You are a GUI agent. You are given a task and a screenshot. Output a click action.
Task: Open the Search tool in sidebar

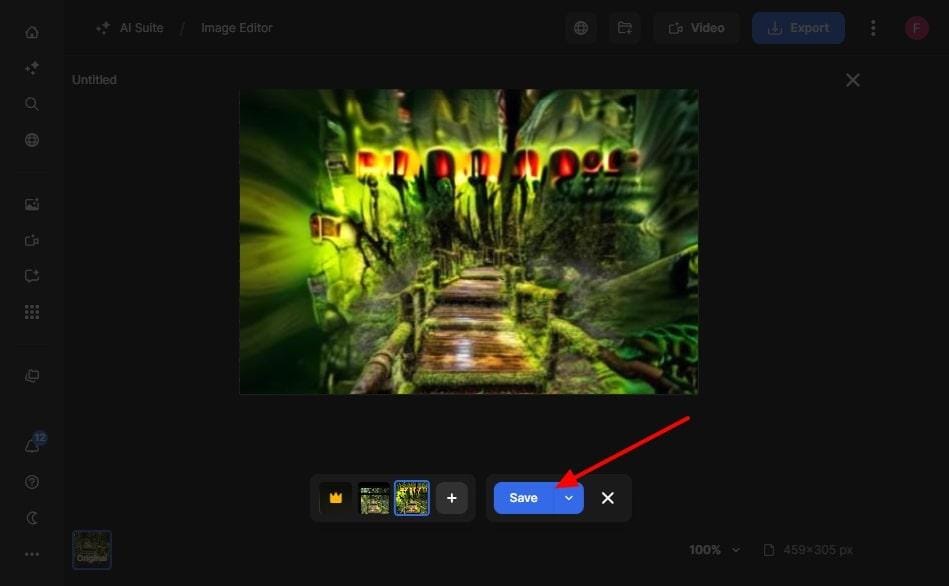[x=31, y=103]
